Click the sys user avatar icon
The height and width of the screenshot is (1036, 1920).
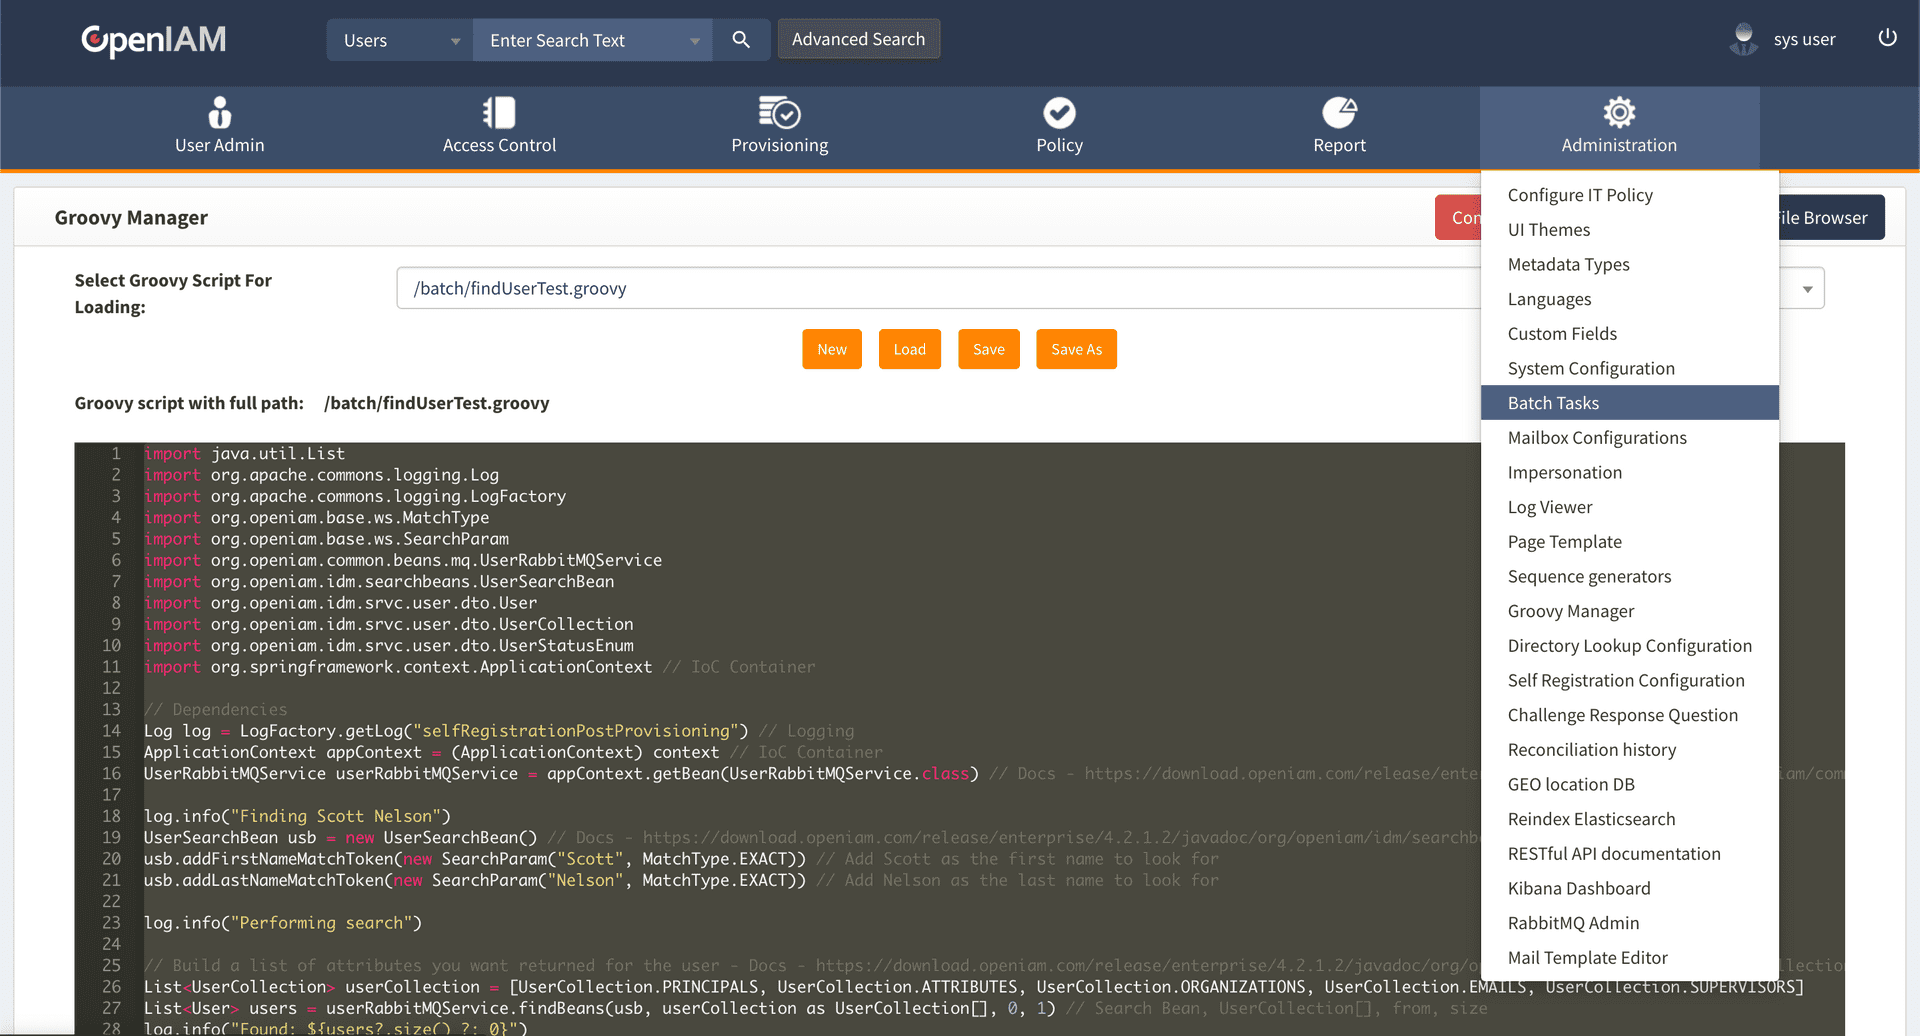click(1743, 38)
